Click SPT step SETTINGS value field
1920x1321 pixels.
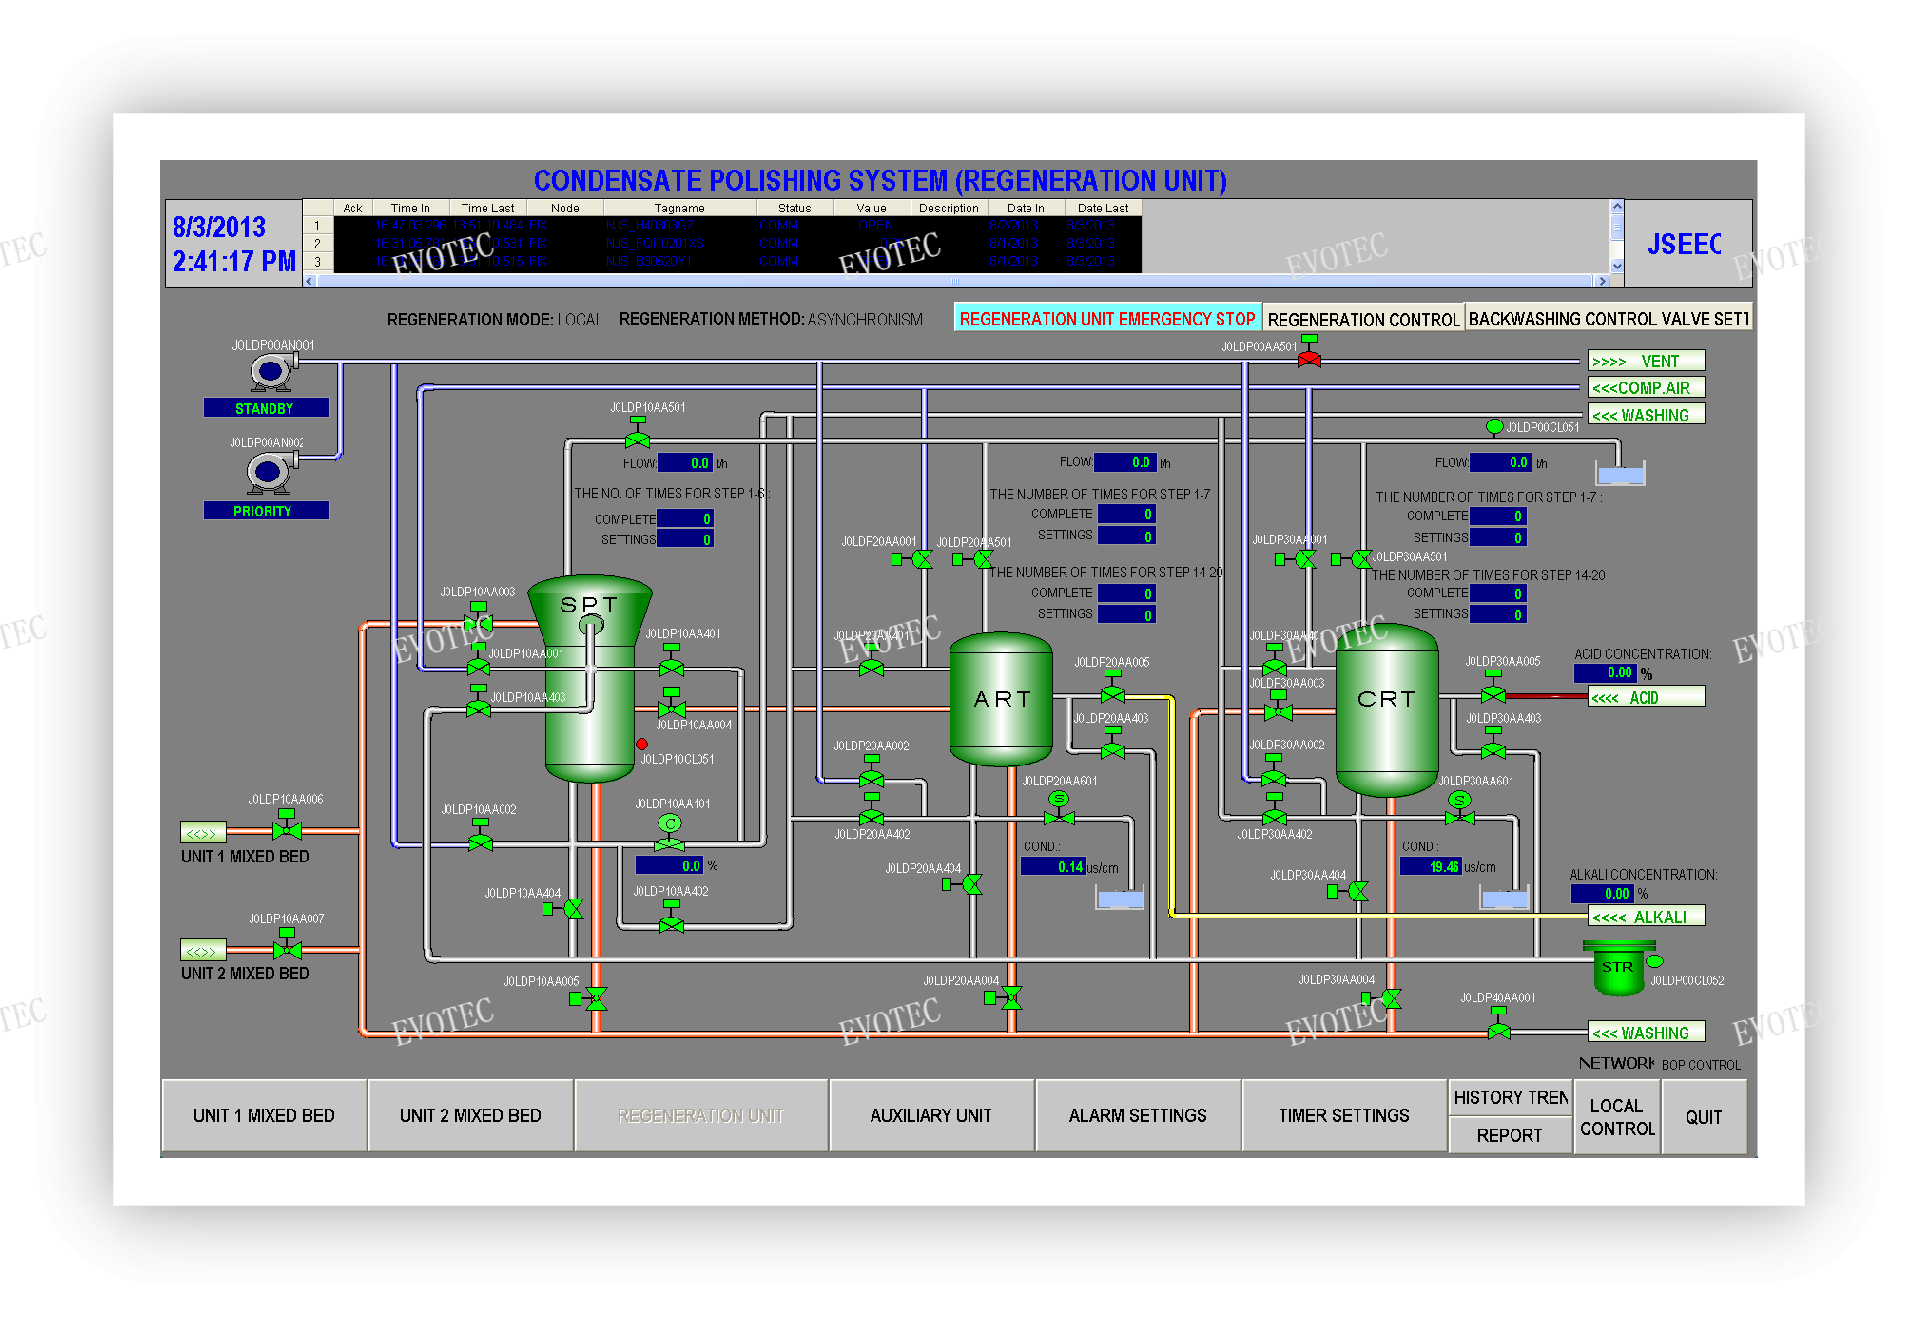(685, 540)
